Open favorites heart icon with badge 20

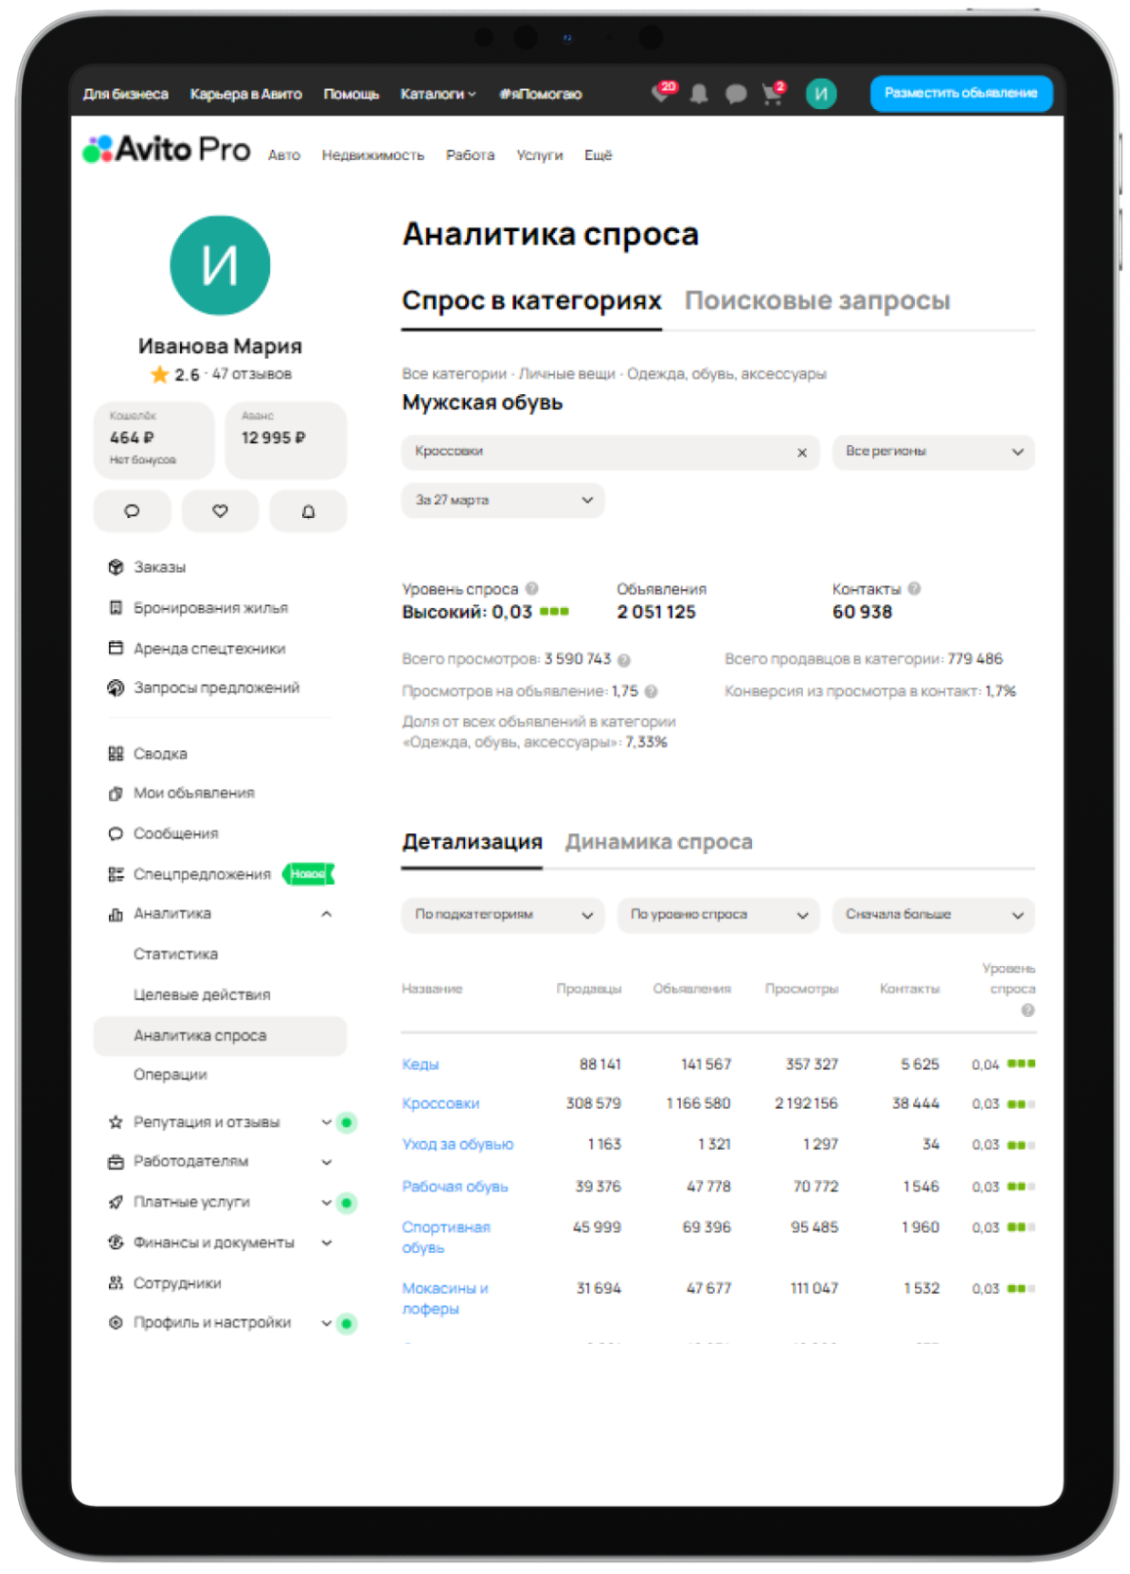[x=661, y=93]
